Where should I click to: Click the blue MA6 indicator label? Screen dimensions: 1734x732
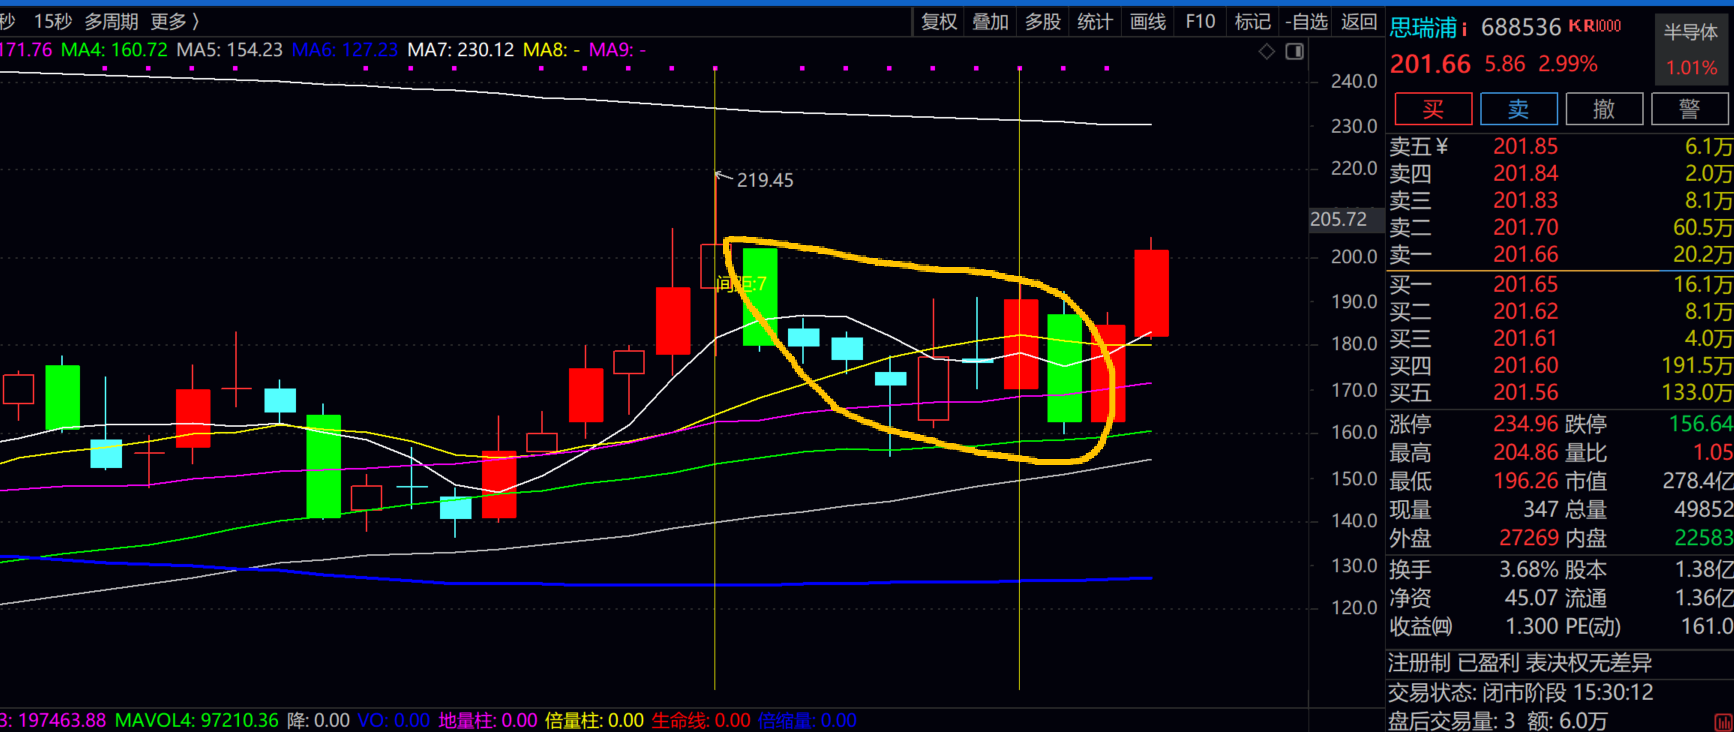tap(344, 49)
